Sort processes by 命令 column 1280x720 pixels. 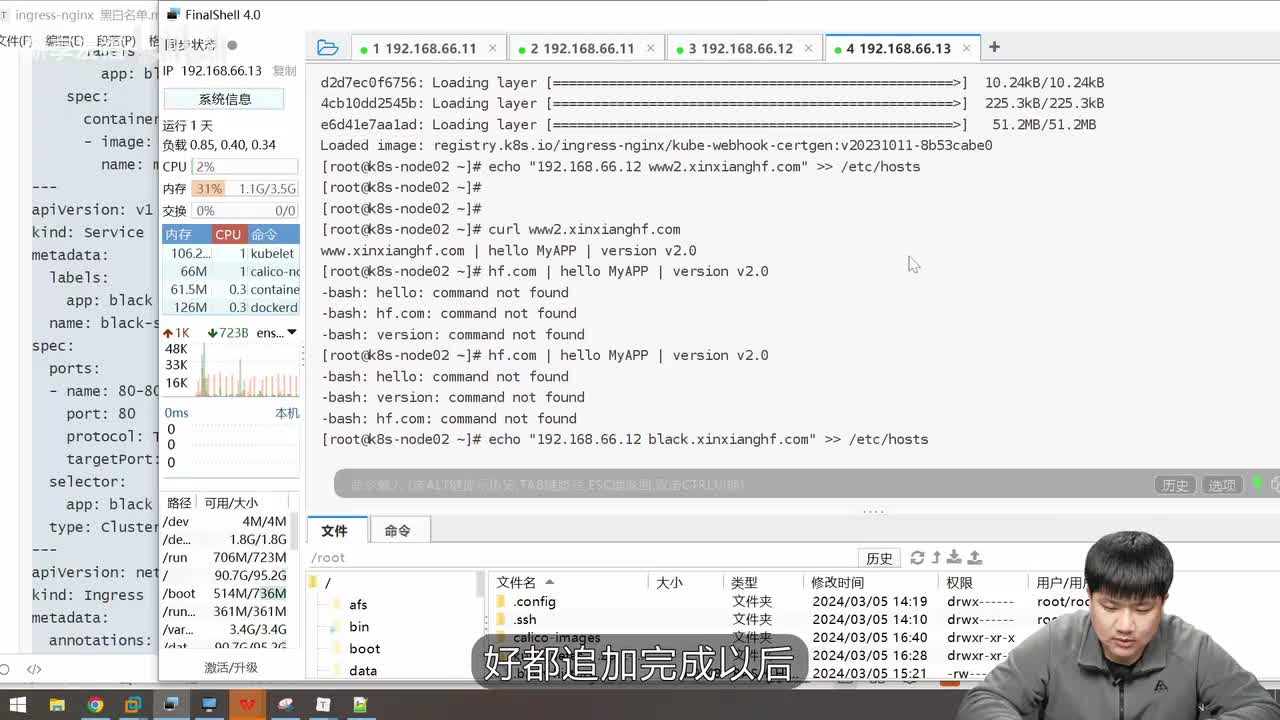pos(272,234)
